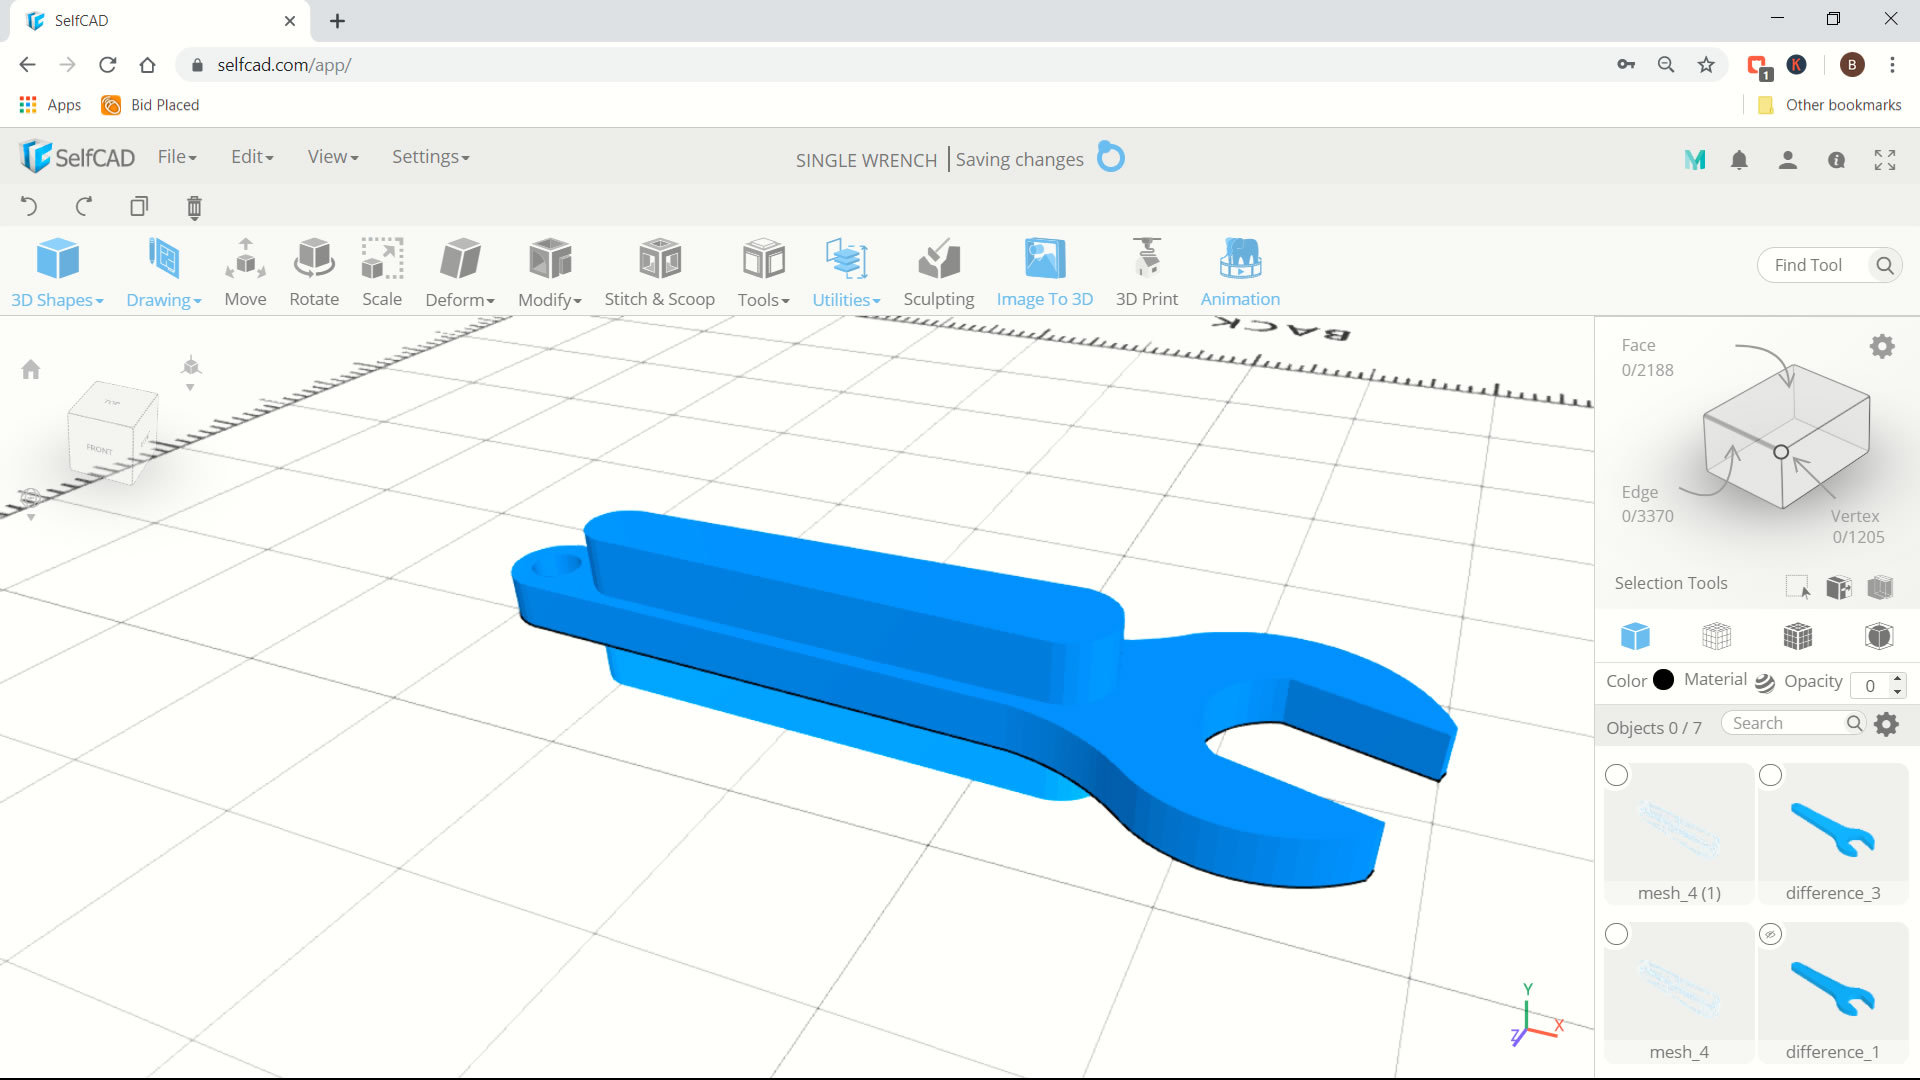The height and width of the screenshot is (1080, 1920).
Task: Open selection settings gear icon
Action: (1882, 347)
